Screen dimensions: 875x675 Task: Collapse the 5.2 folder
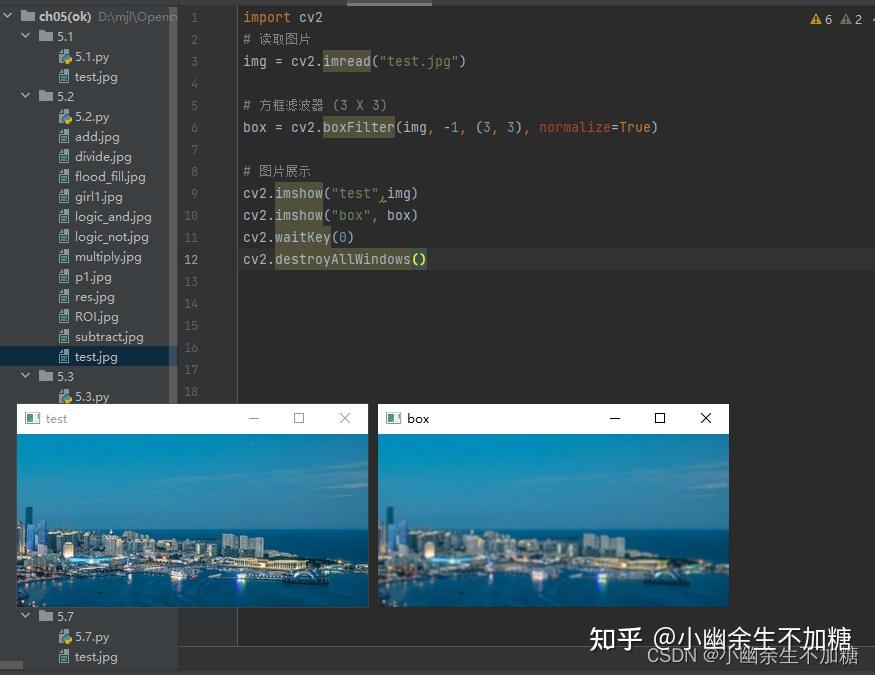point(25,95)
